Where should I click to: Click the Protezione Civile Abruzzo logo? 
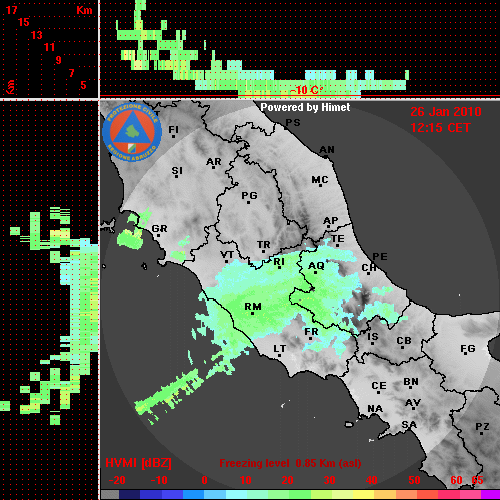[x=132, y=132]
